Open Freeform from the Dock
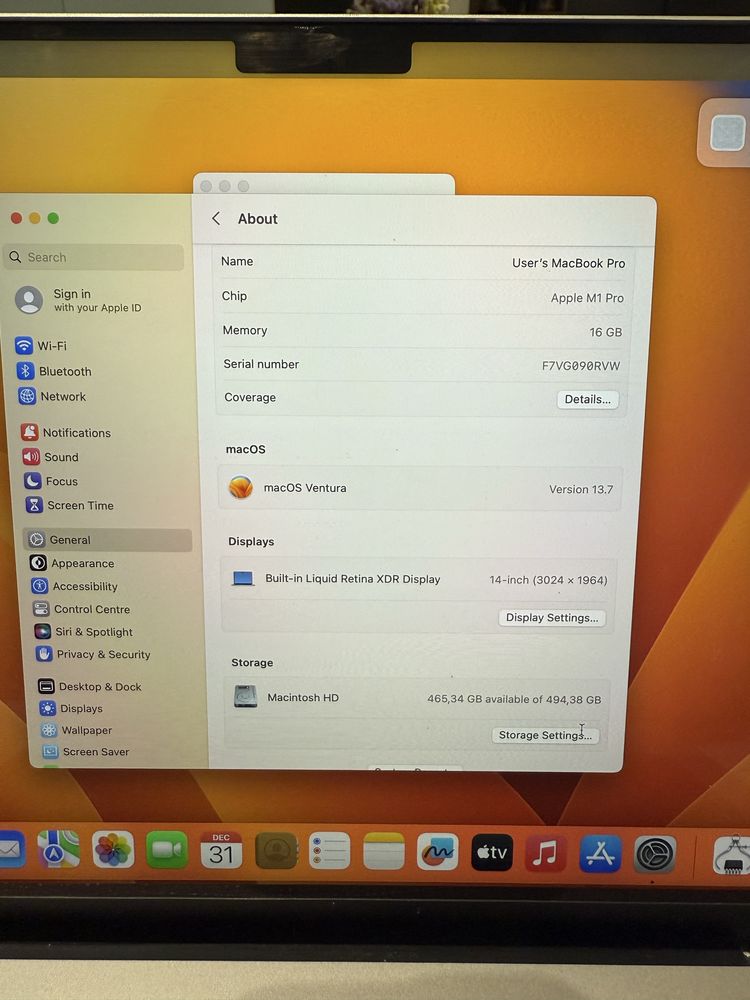 [438, 851]
